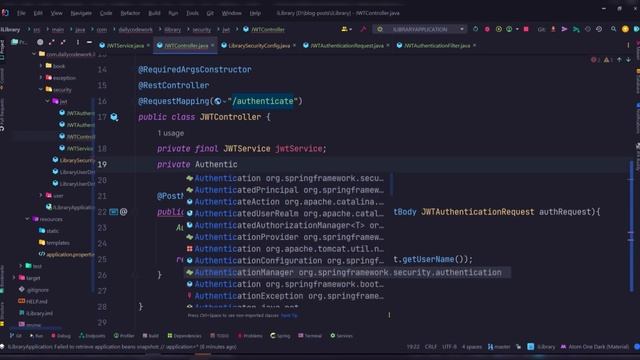
Task: Open the Dependencies tool window
Action: point(184,336)
